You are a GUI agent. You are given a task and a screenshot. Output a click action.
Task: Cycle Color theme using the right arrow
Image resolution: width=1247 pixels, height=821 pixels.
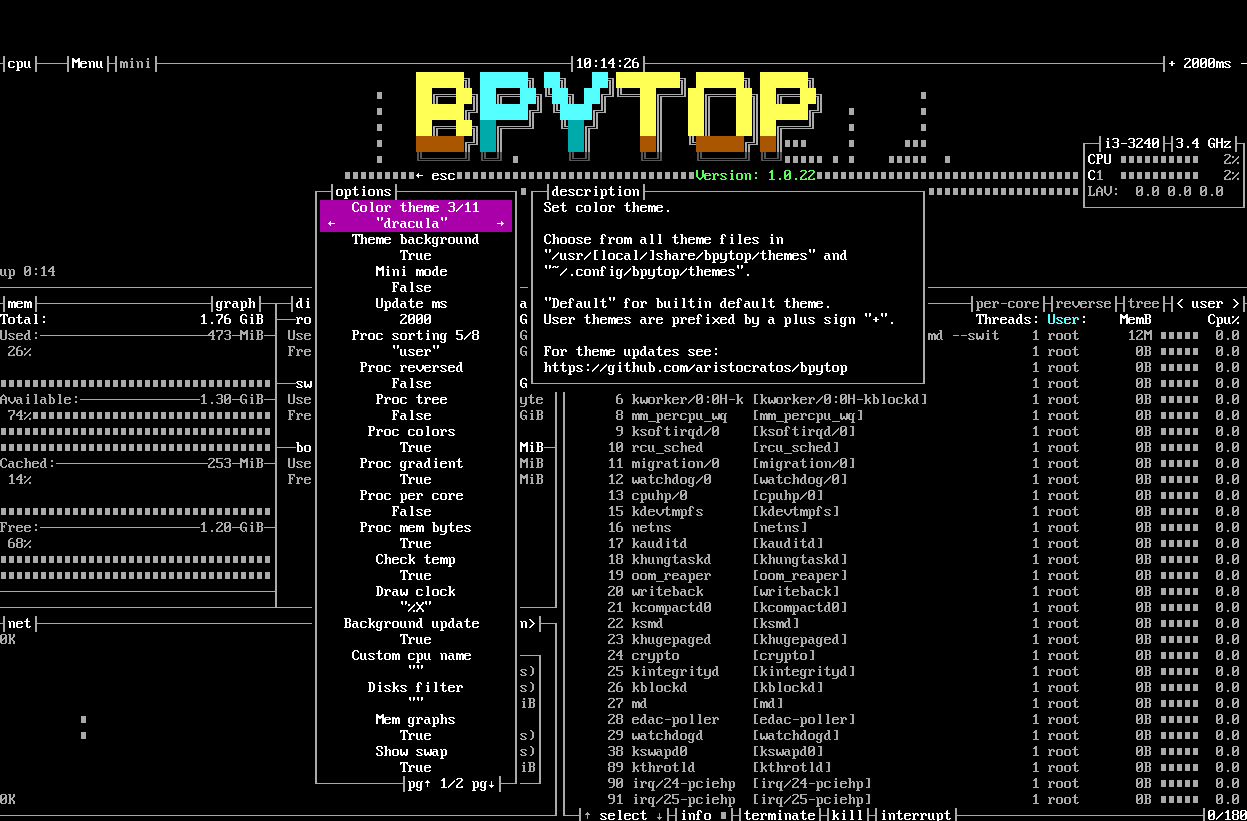pyautogui.click(x=501, y=223)
